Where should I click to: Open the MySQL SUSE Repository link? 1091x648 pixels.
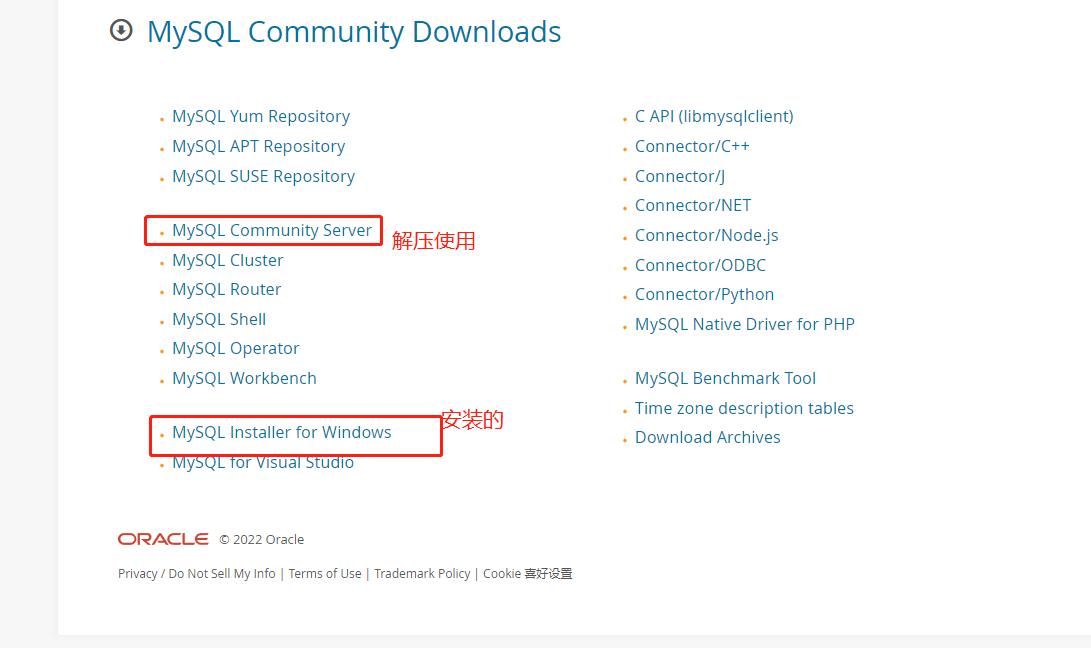(x=264, y=176)
